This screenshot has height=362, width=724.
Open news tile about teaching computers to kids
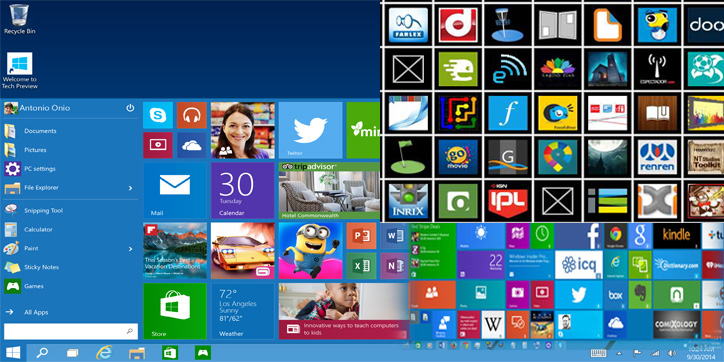[x=344, y=311]
